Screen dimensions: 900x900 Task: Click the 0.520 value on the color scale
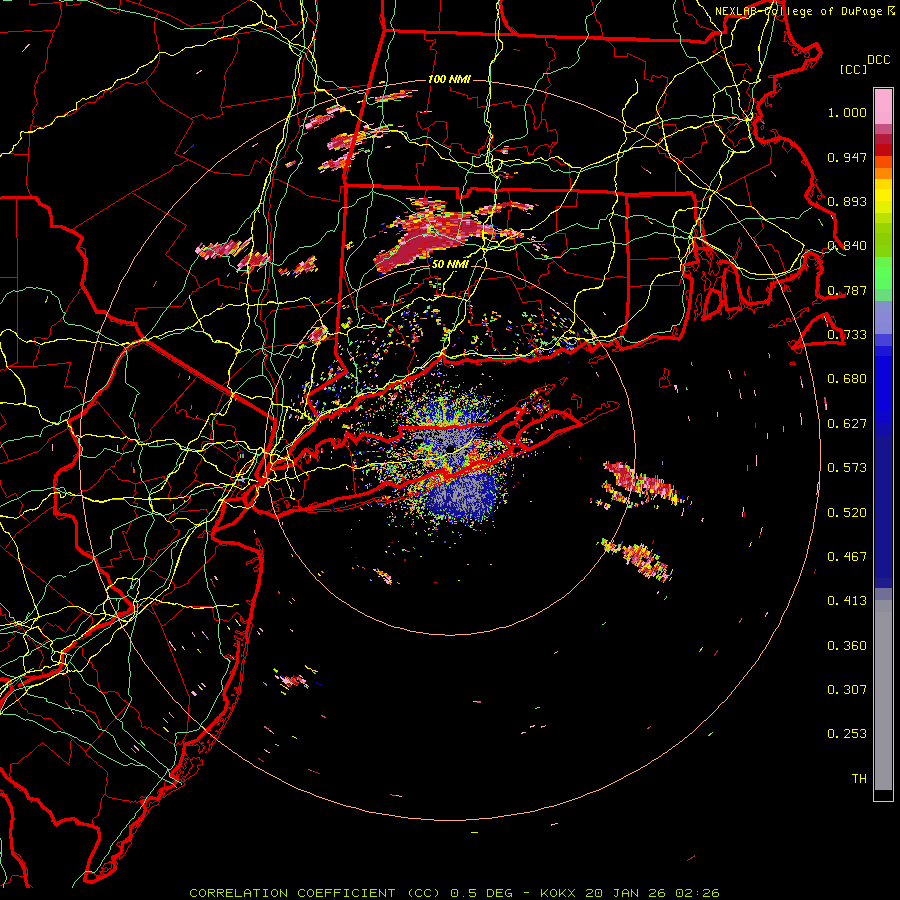click(x=847, y=513)
